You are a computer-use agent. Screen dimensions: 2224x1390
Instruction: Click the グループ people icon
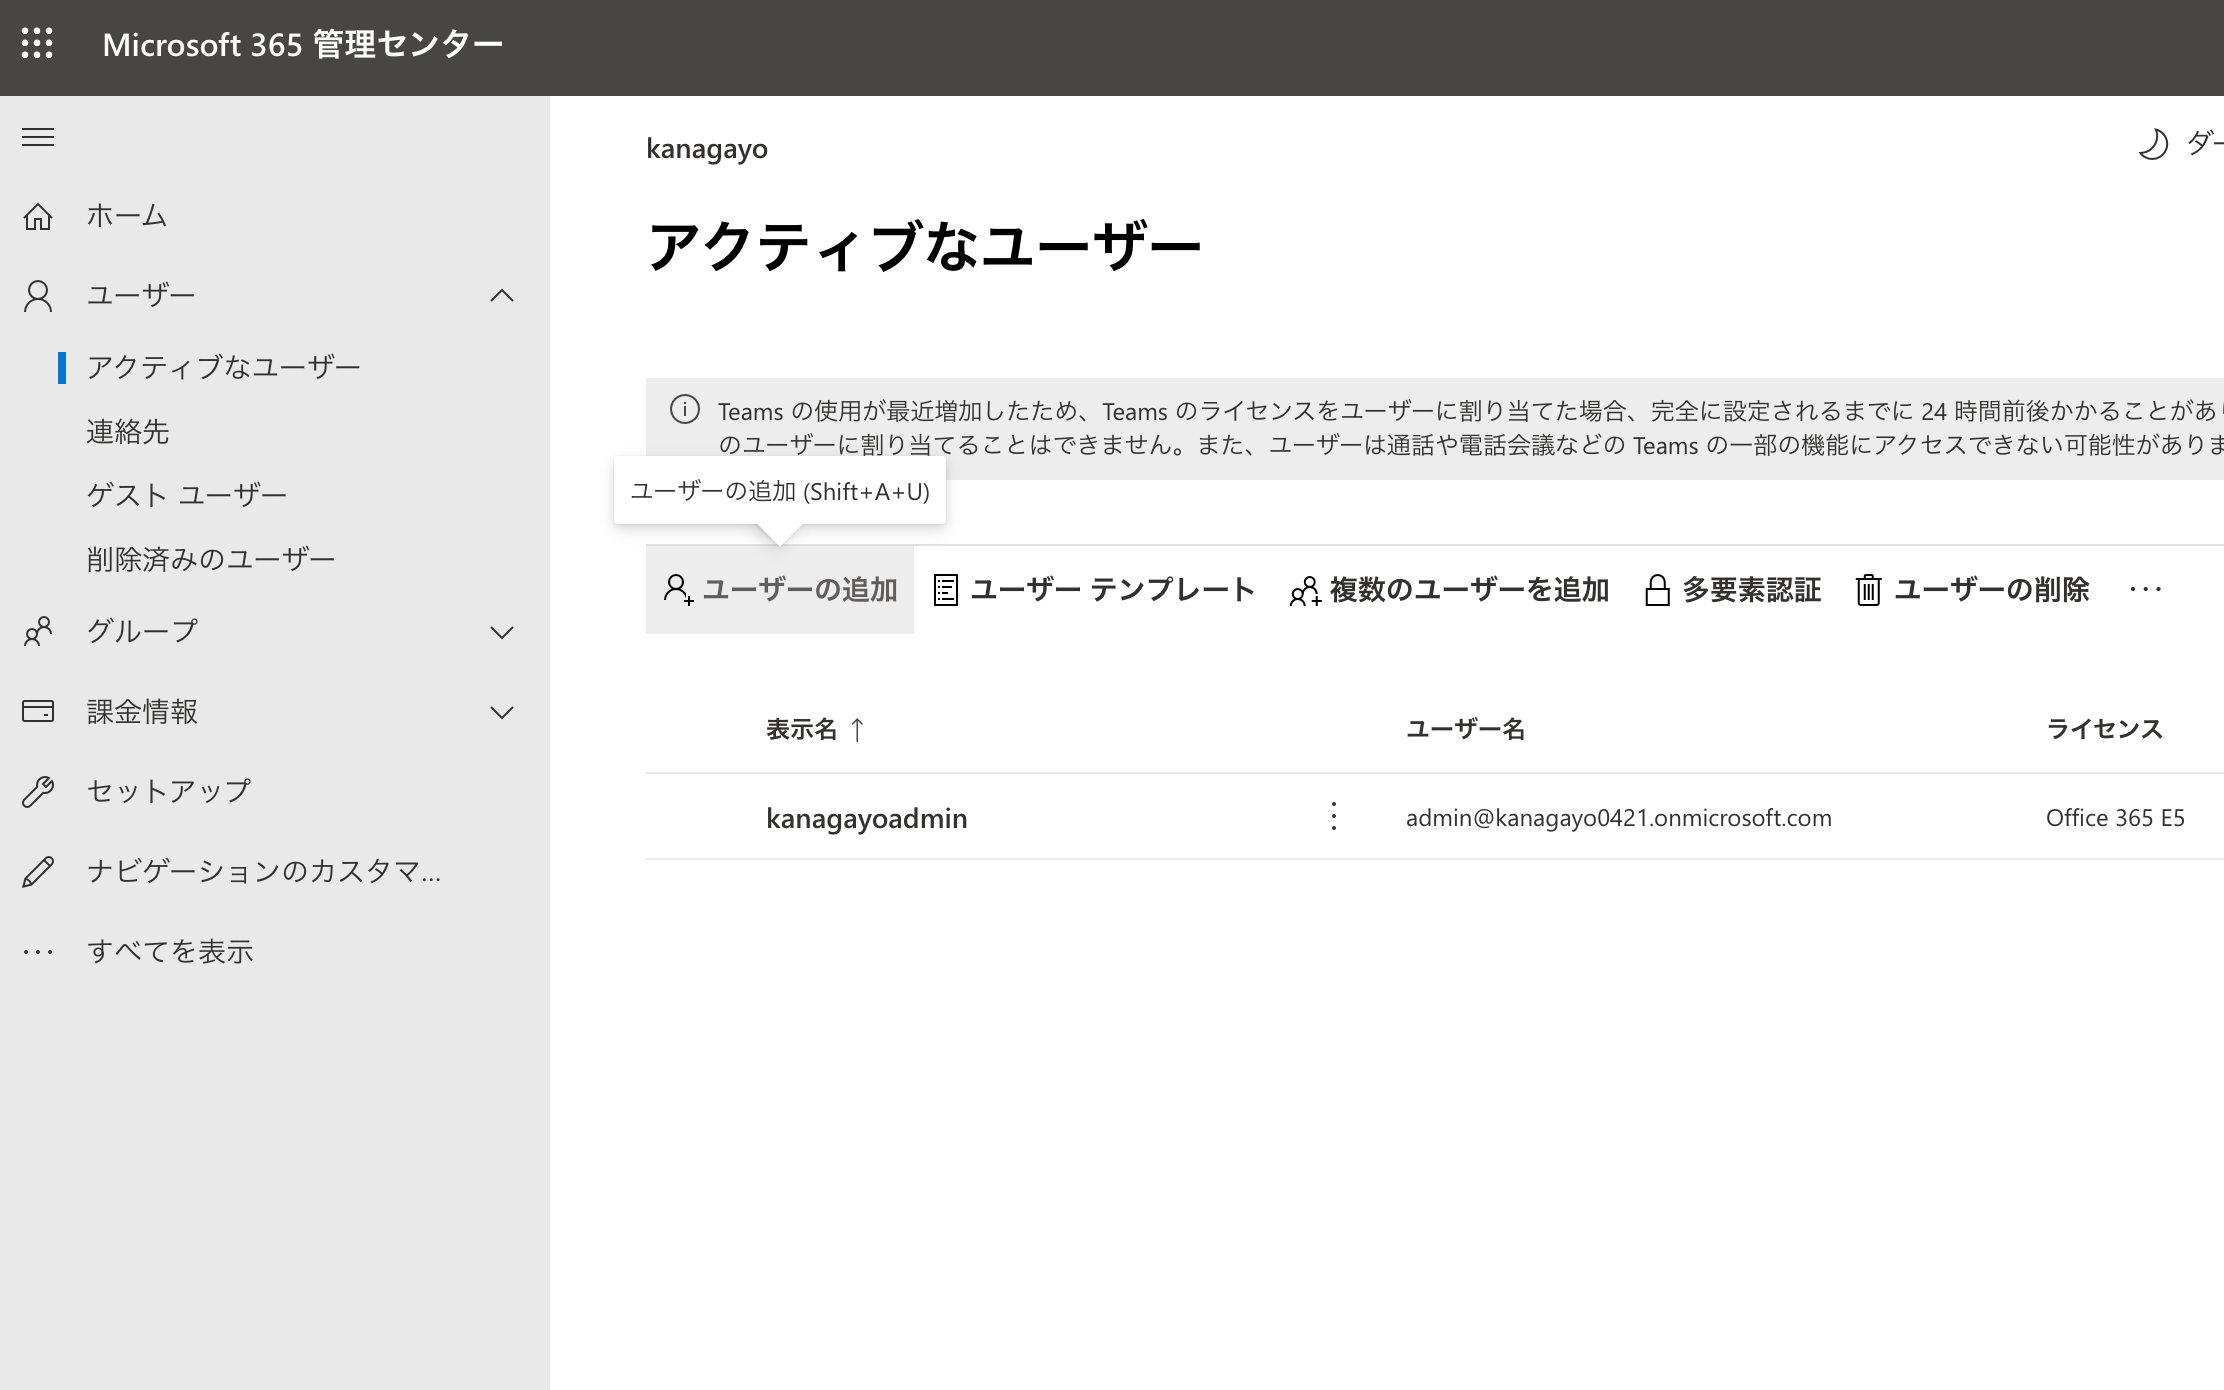38,631
